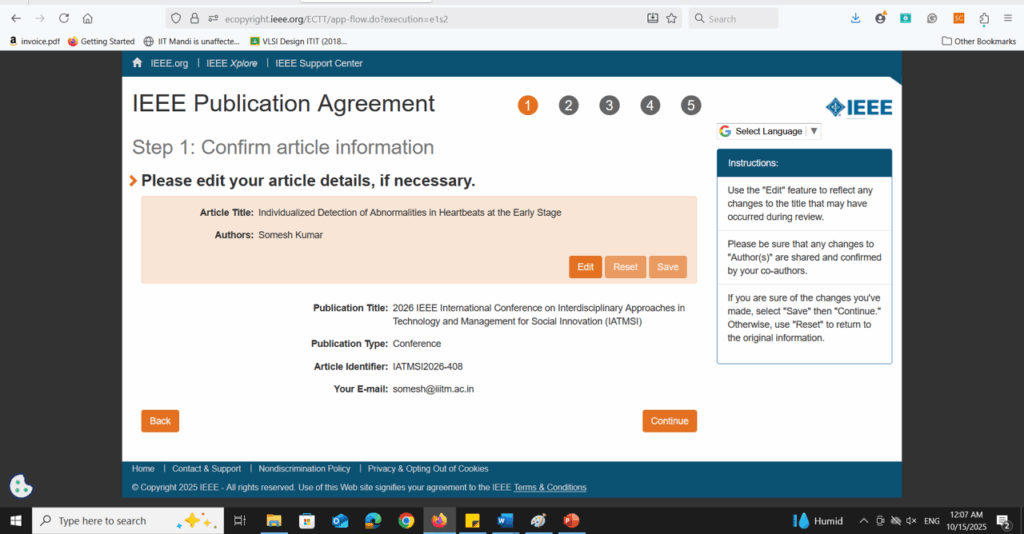The height and width of the screenshot is (534, 1024).
Task: Click the IEEE home icon in top navigation
Action: click(138, 63)
